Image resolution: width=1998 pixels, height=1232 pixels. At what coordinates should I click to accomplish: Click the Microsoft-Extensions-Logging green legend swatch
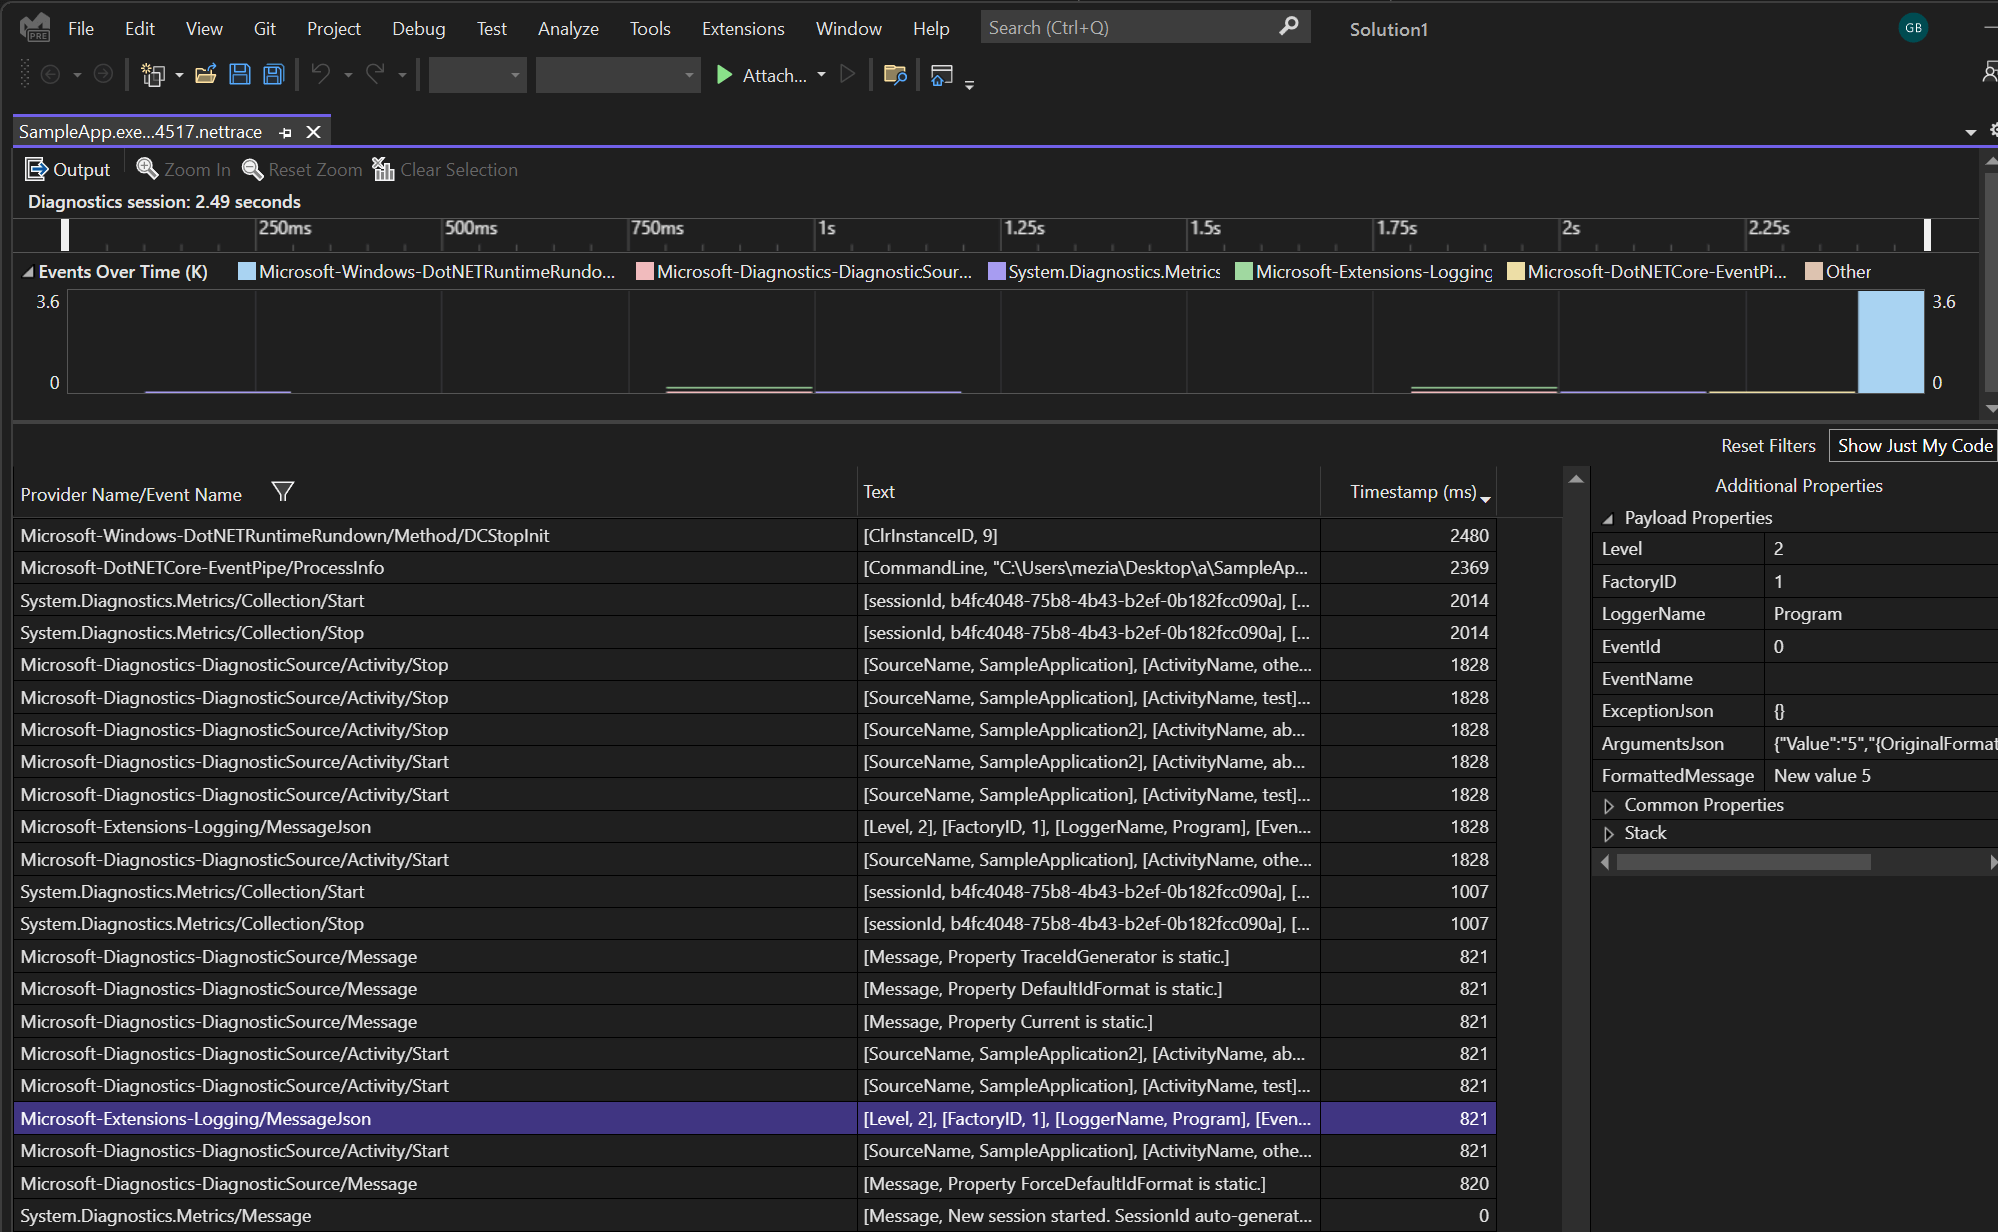pos(1244,272)
